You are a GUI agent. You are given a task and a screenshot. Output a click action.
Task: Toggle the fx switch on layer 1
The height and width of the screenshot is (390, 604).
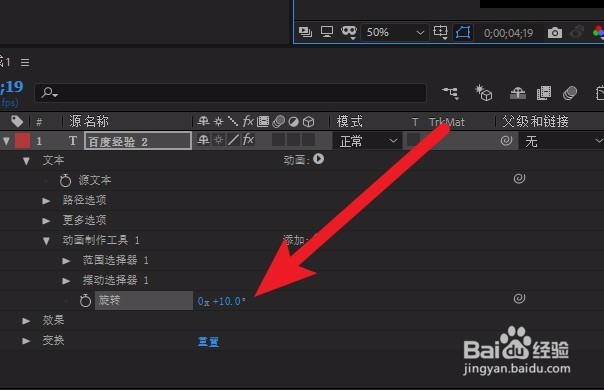248,140
